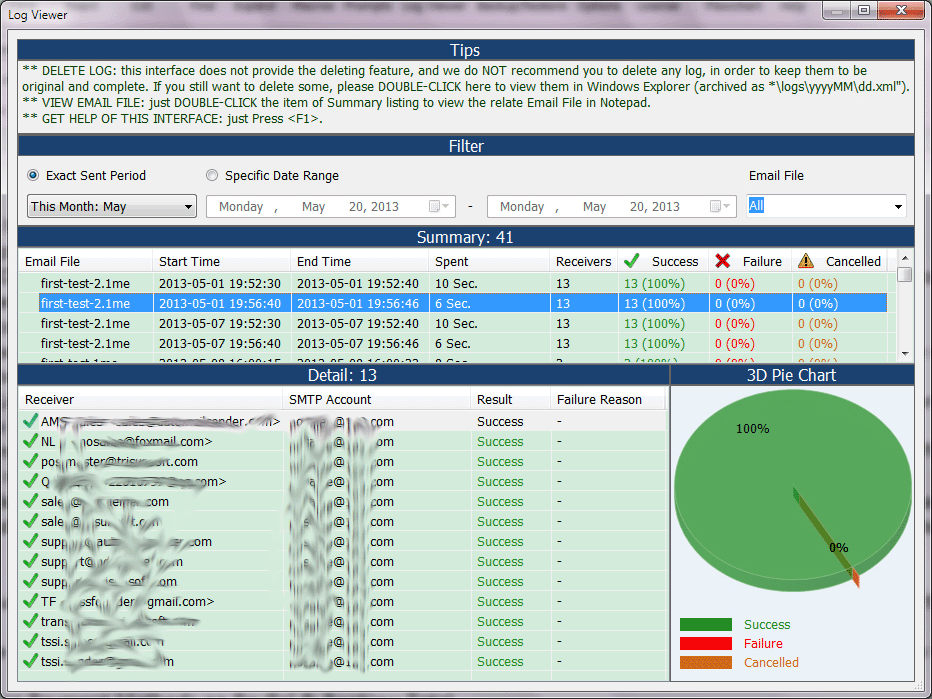Click the start date calendar picker icon
This screenshot has height=699, width=932.
(x=439, y=206)
